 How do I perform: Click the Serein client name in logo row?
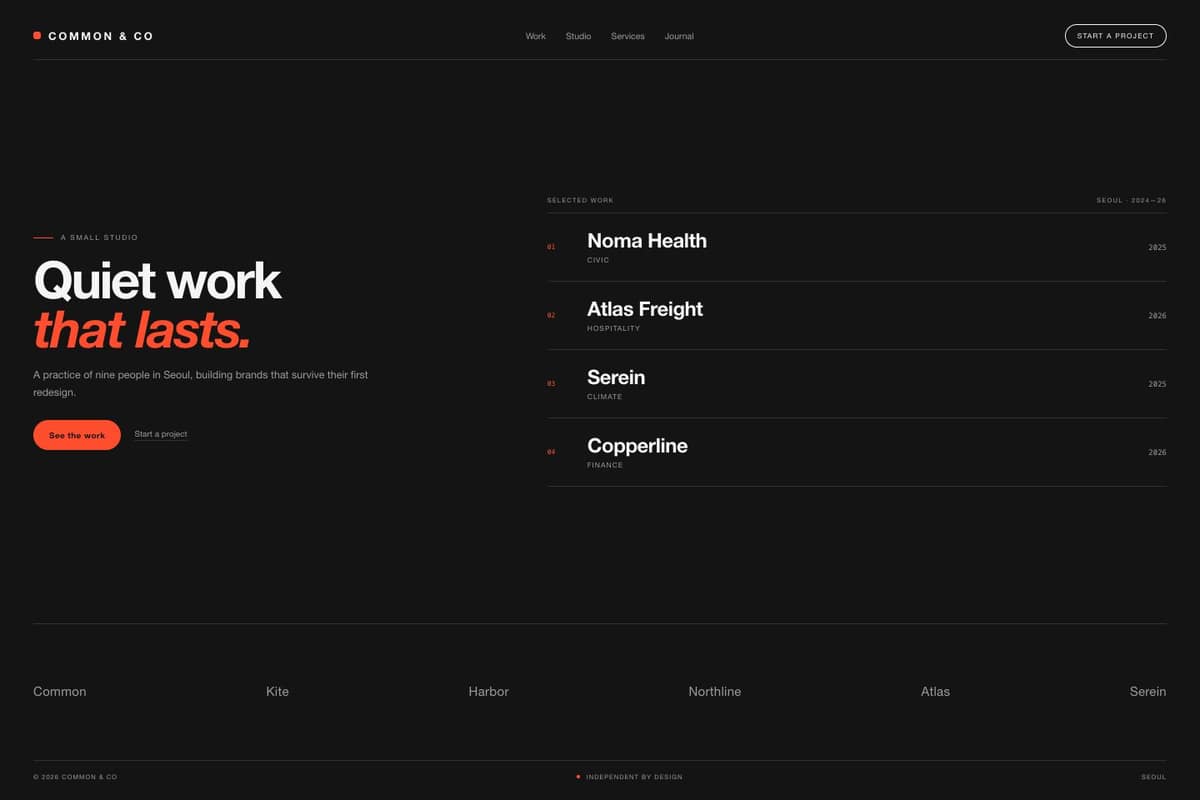(1148, 691)
